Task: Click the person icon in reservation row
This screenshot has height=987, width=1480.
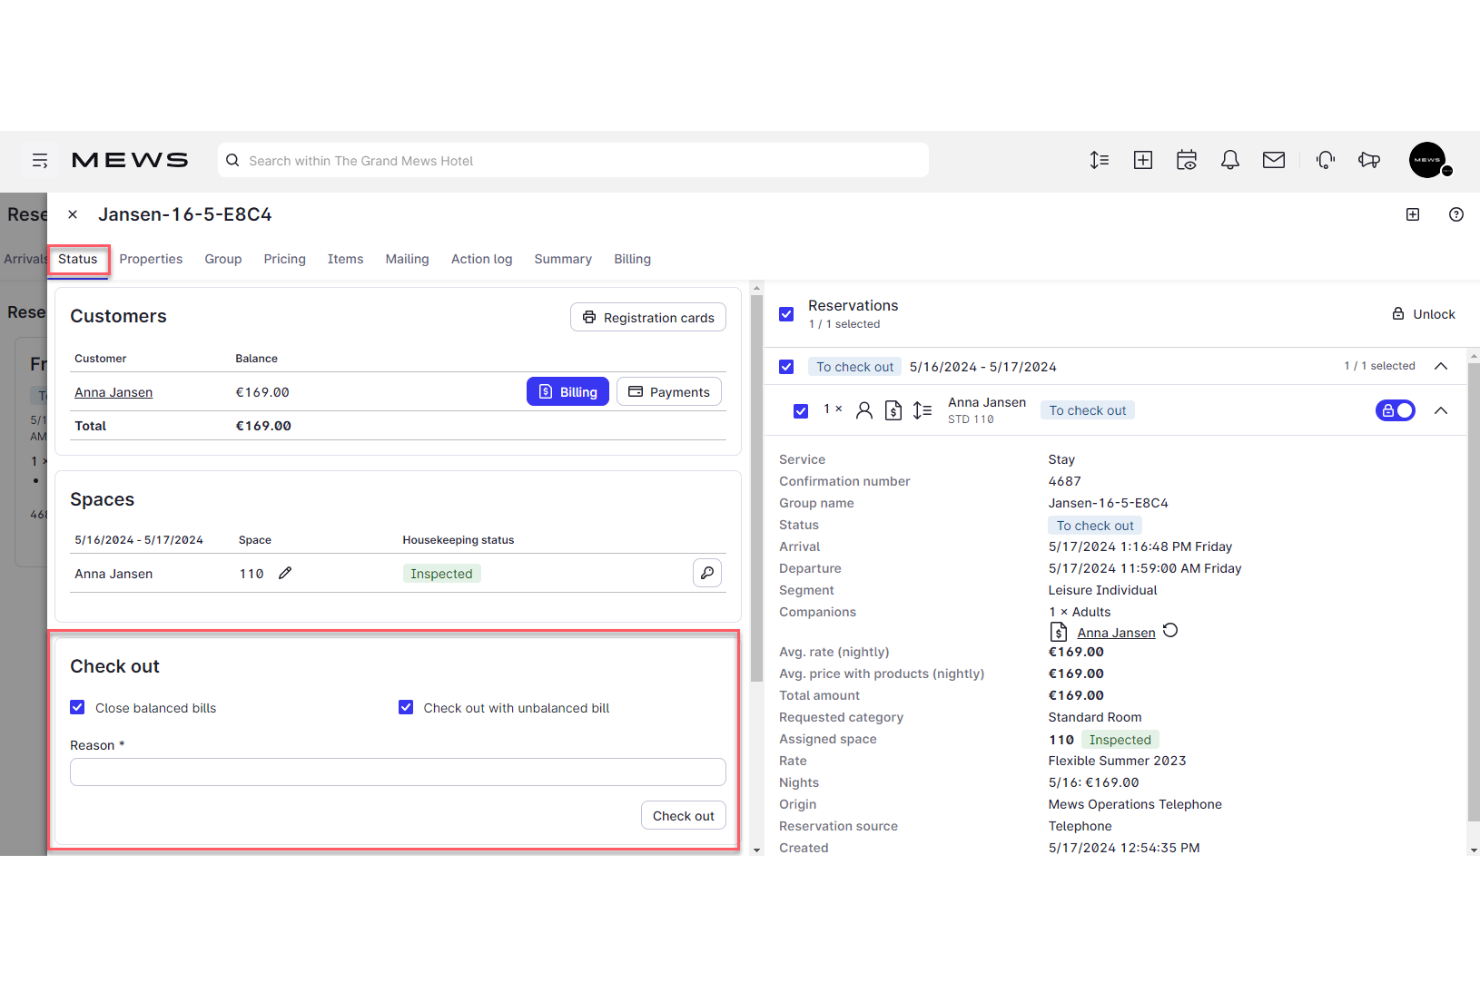Action: [x=865, y=410]
